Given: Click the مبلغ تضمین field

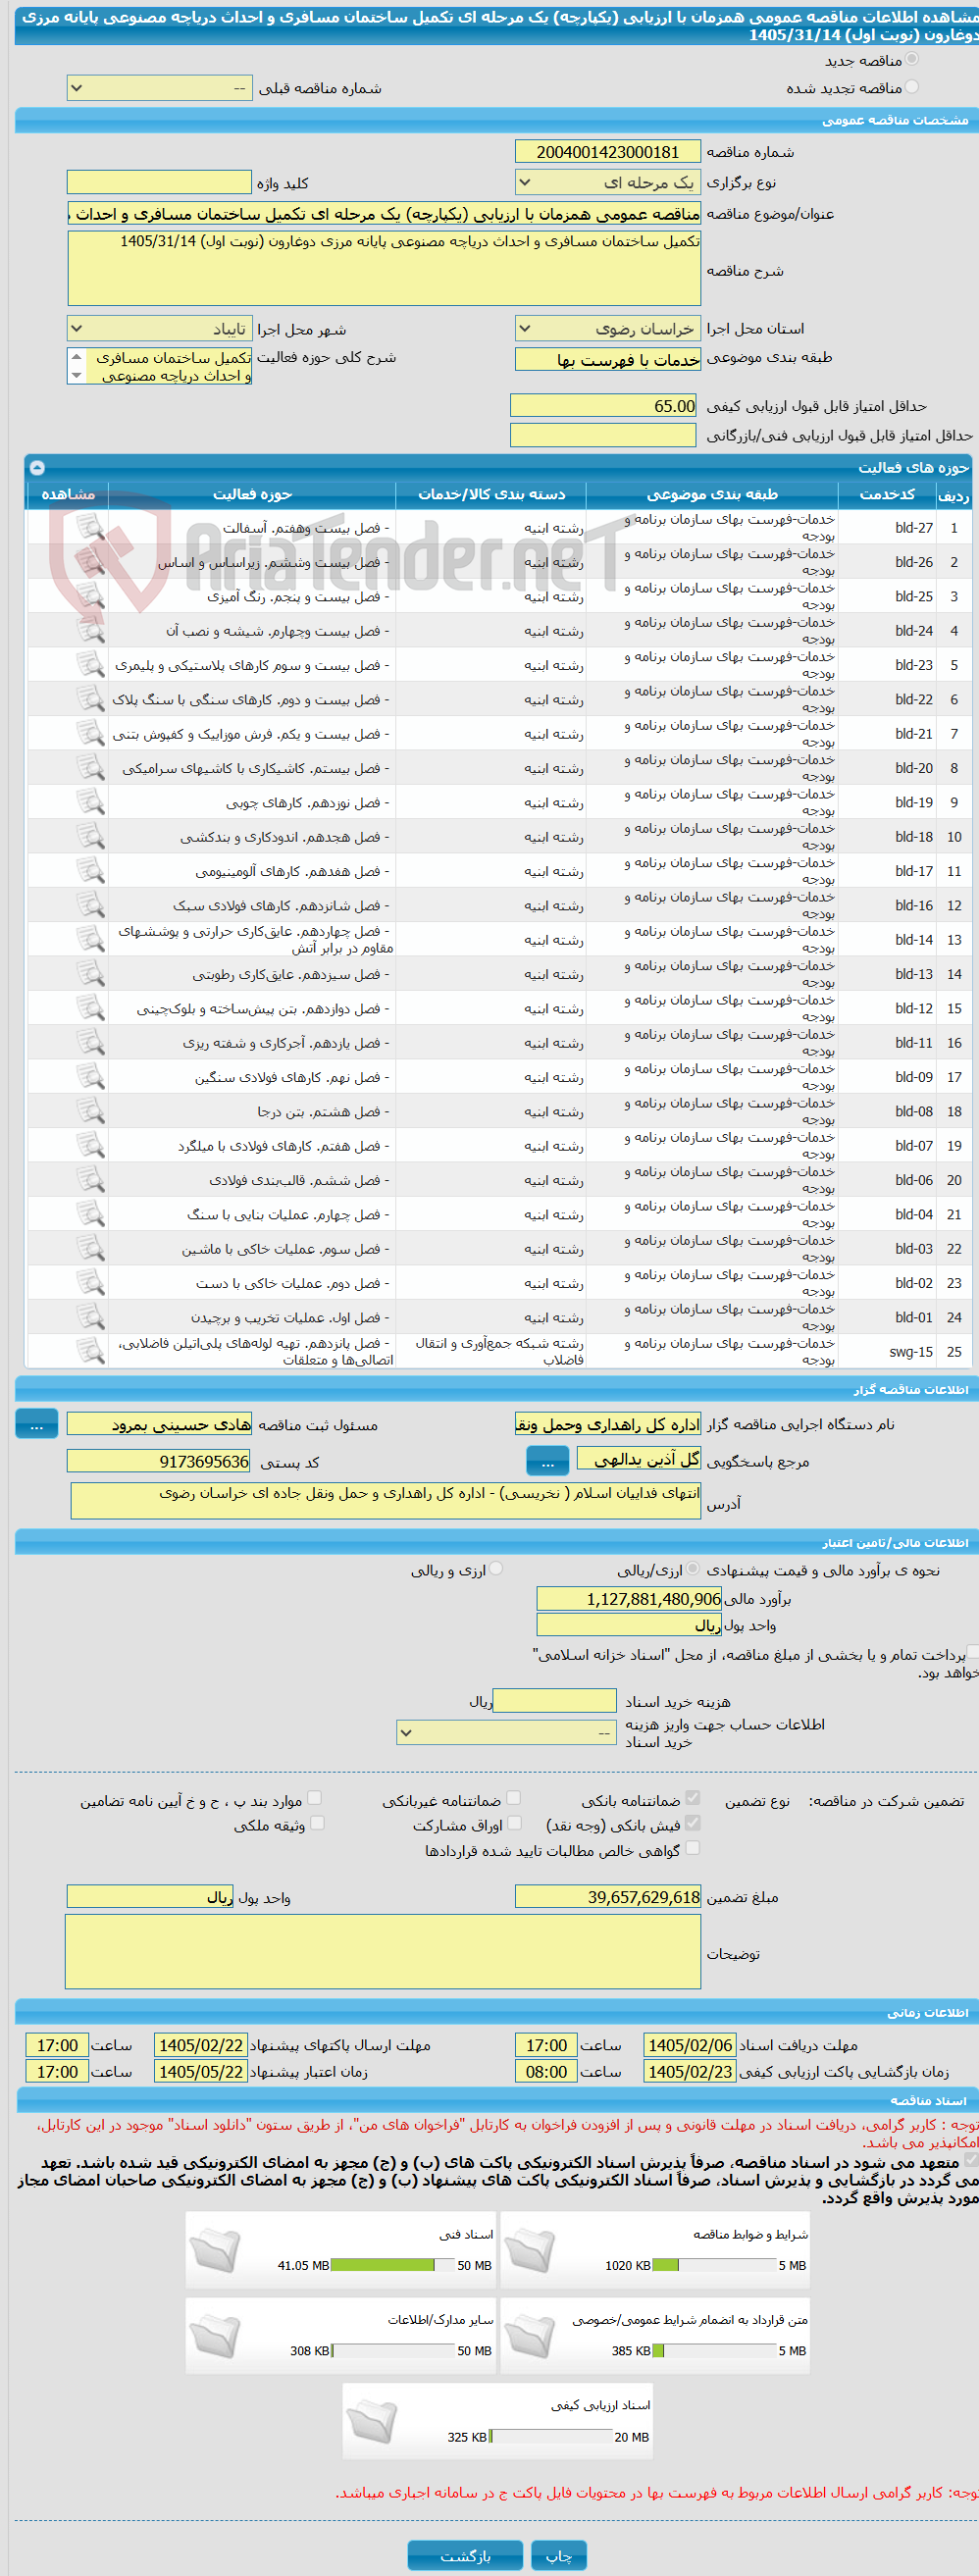Looking at the screenshot, I should pos(608,1897).
